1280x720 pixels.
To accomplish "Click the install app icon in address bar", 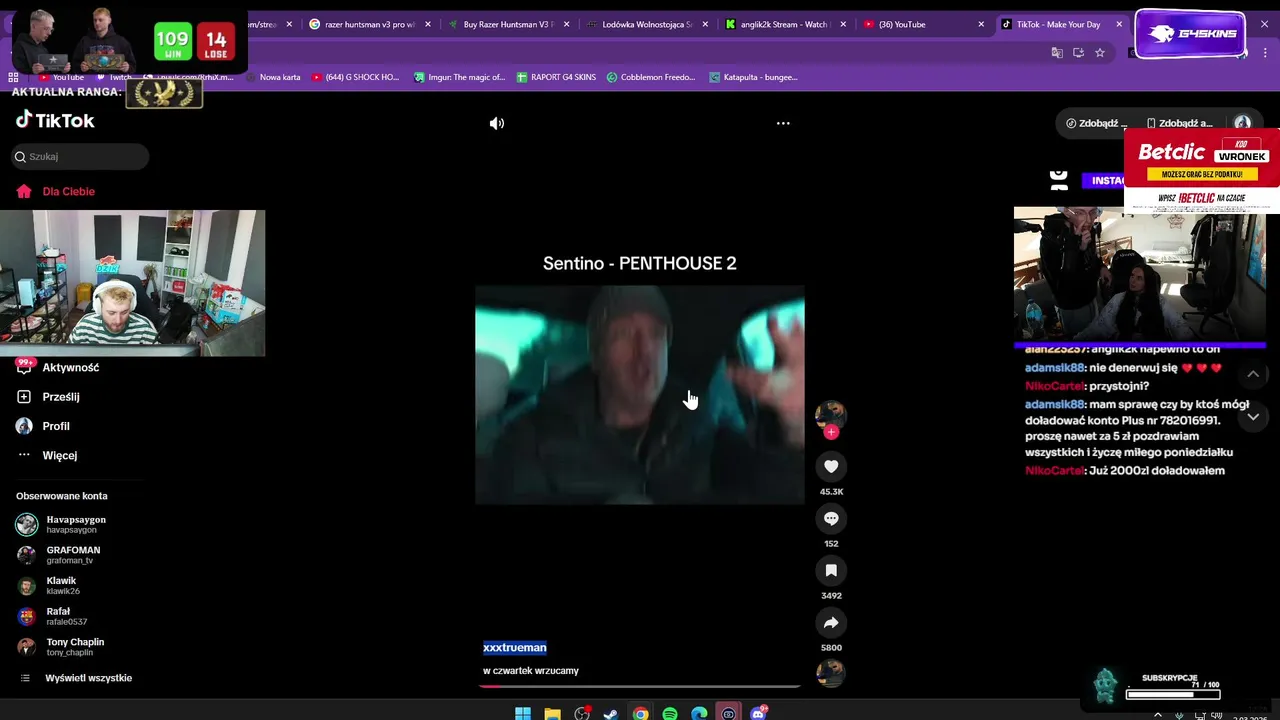I will coord(1079,52).
